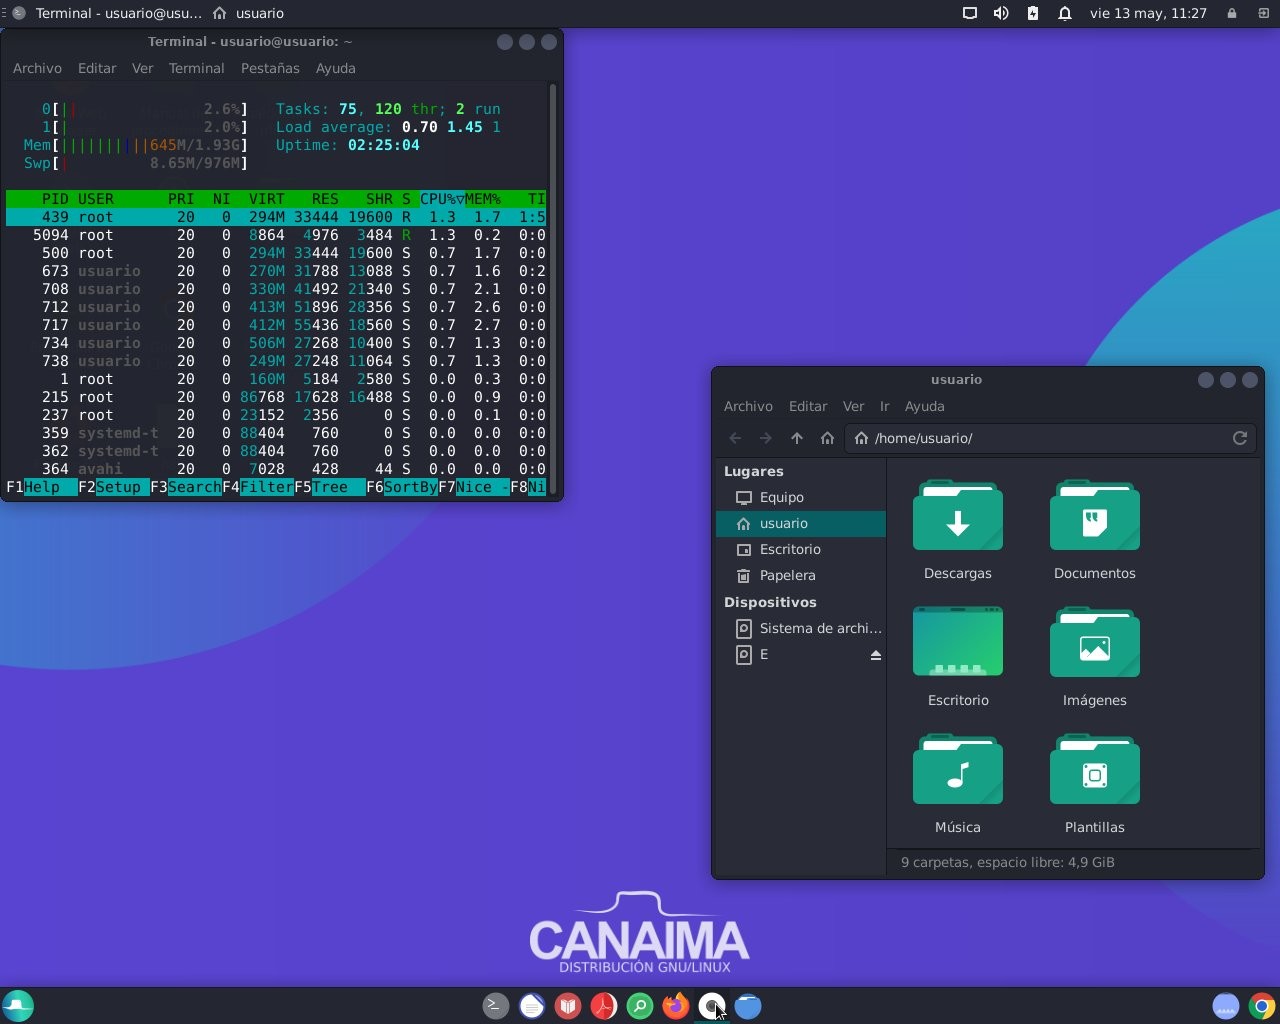Open Ver menu in the Terminal window
Viewport: 1280px width, 1024px height.
pyautogui.click(x=142, y=68)
